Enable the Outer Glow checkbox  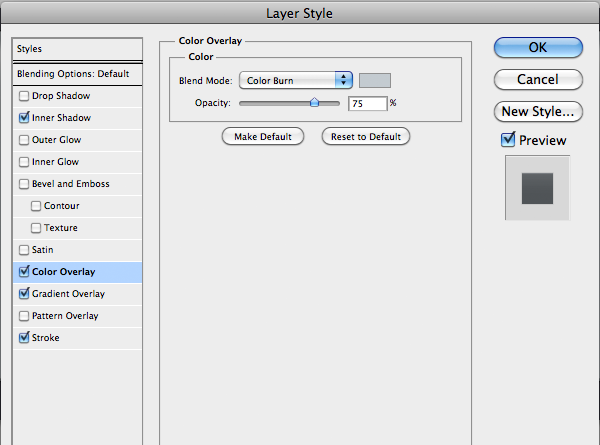24,140
